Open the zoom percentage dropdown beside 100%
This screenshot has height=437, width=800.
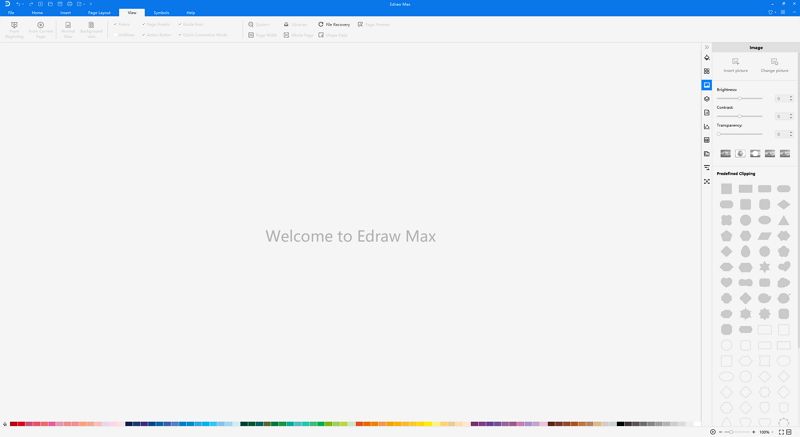pos(772,432)
